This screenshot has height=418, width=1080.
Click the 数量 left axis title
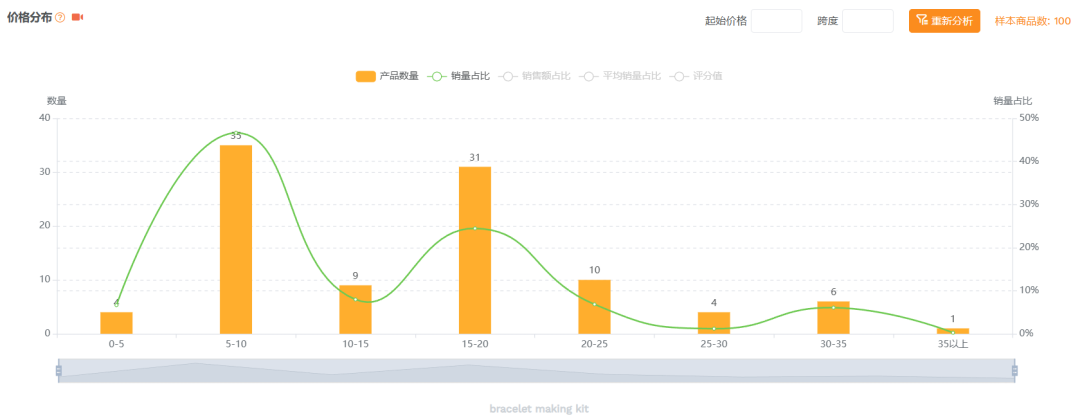[x=56, y=101]
